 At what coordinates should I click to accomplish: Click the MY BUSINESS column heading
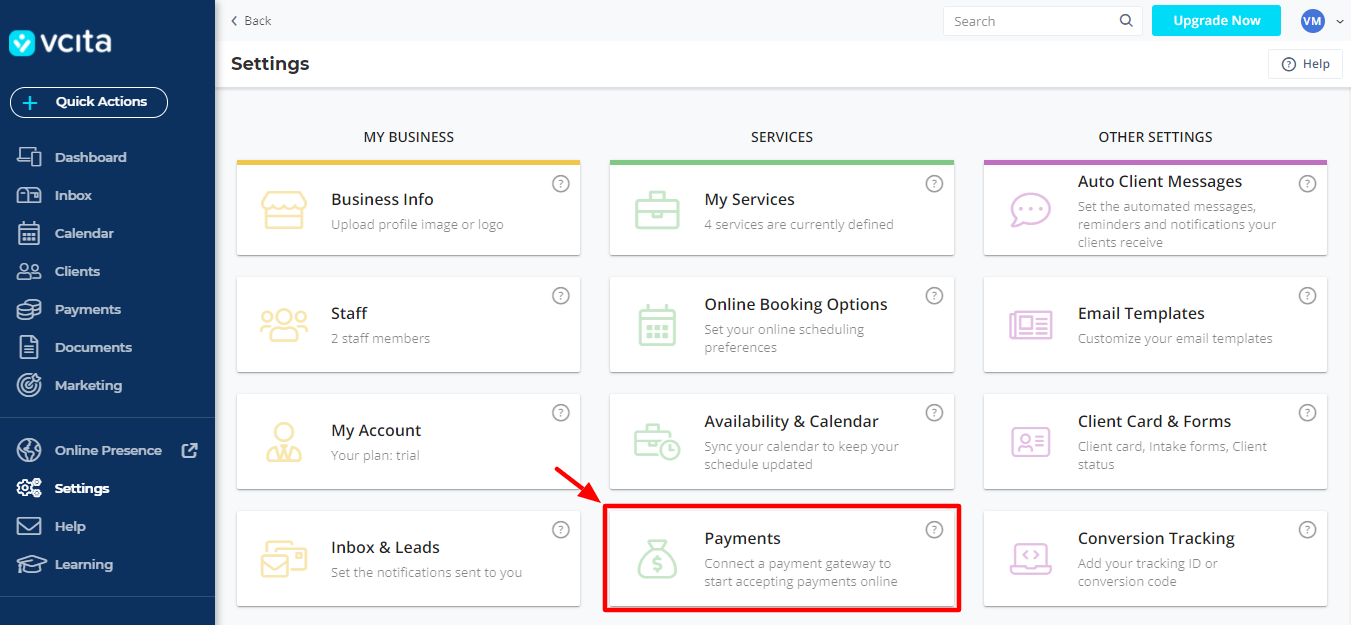coord(408,137)
